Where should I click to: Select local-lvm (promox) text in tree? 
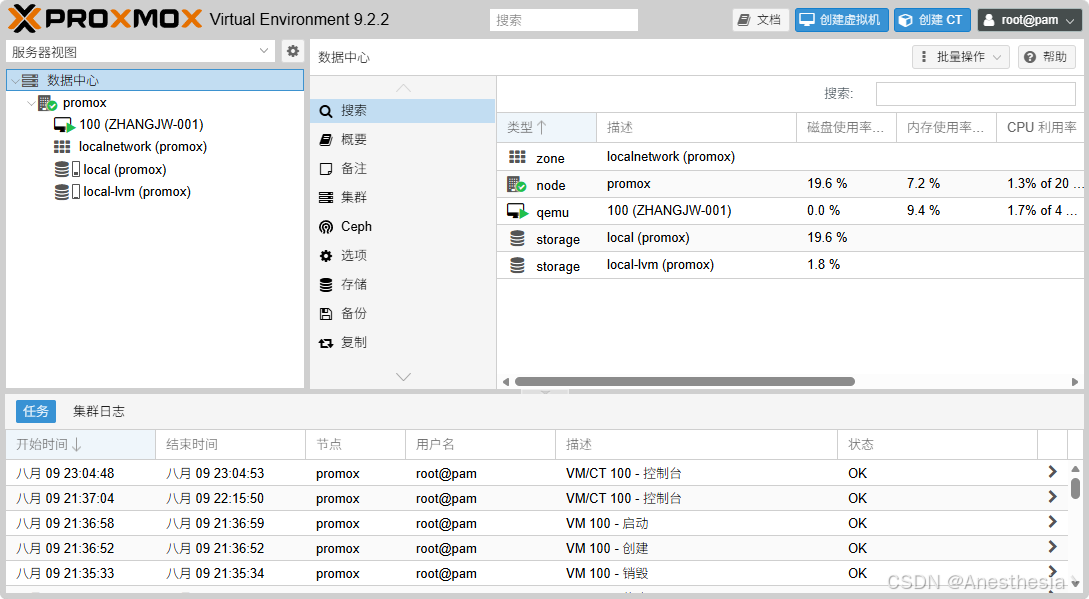(137, 192)
